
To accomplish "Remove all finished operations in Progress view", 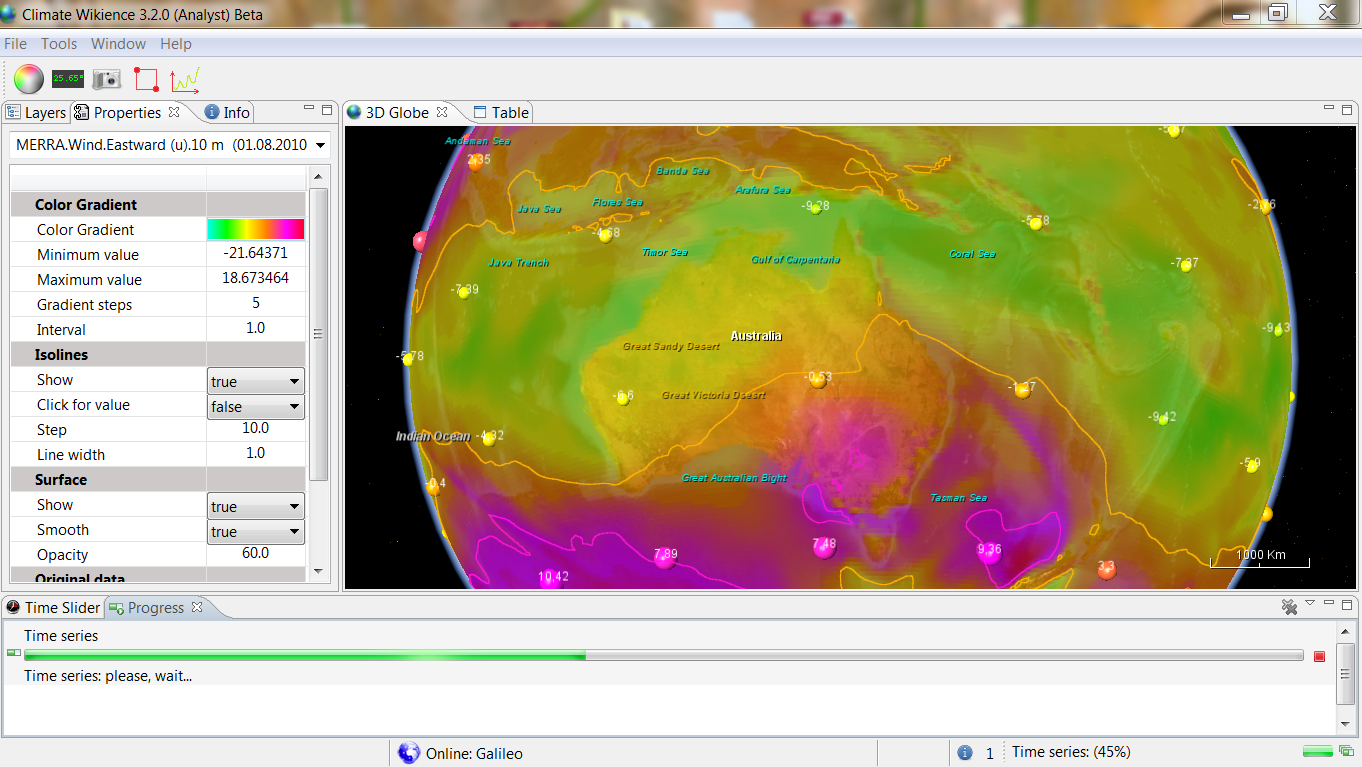I will [1289, 606].
